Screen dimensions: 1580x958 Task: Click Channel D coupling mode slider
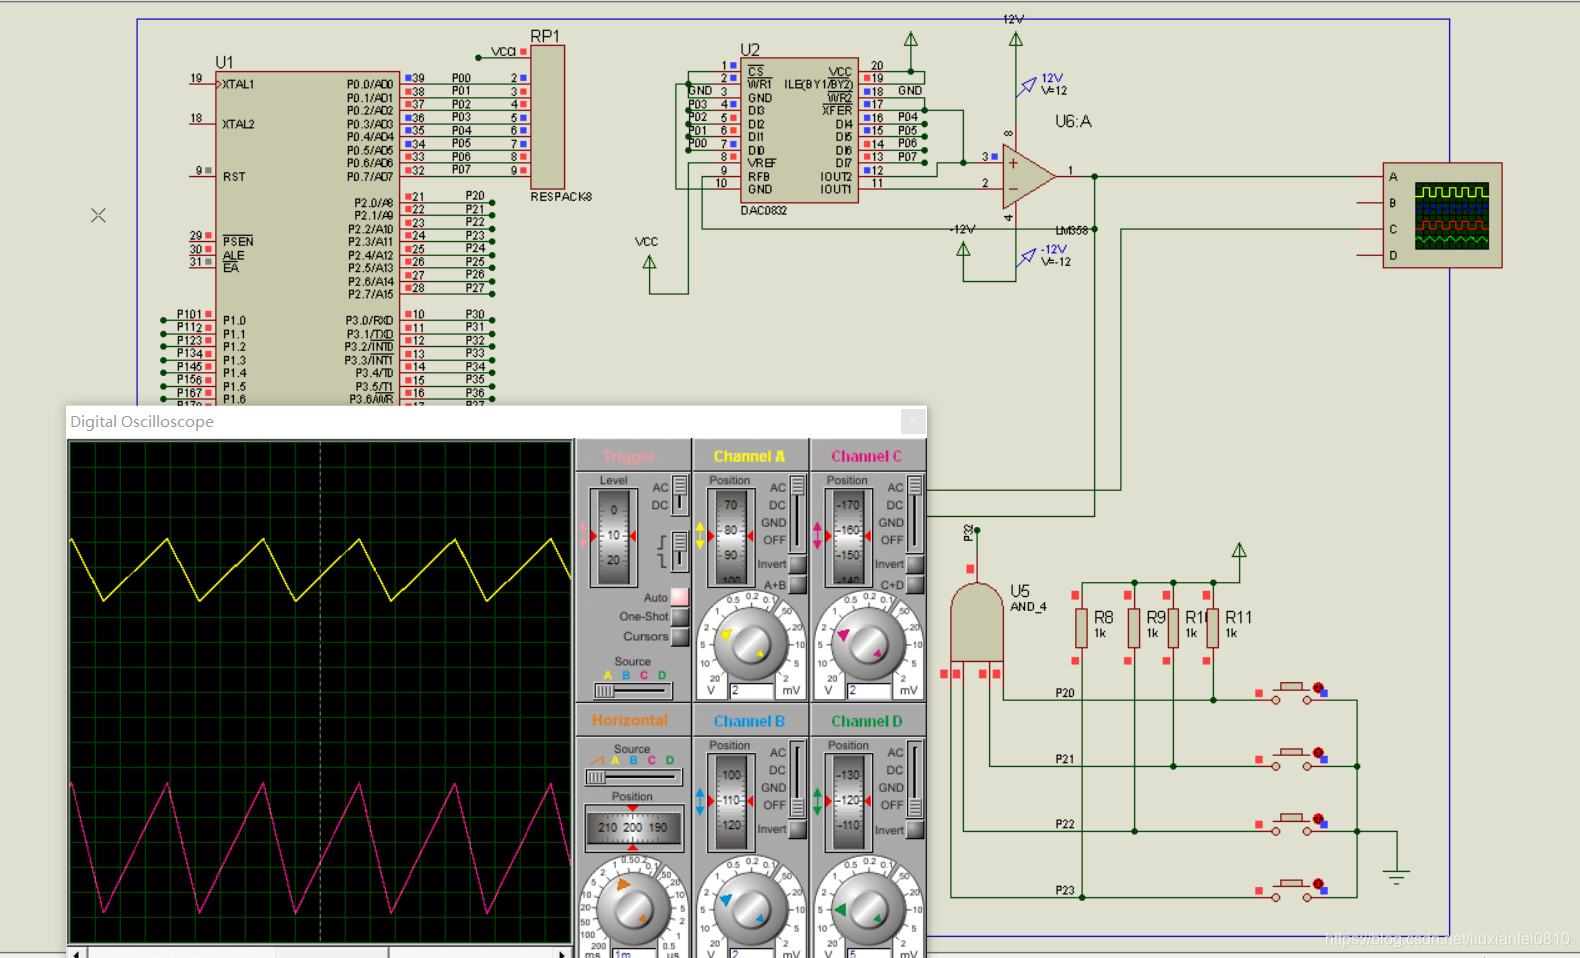(915, 779)
